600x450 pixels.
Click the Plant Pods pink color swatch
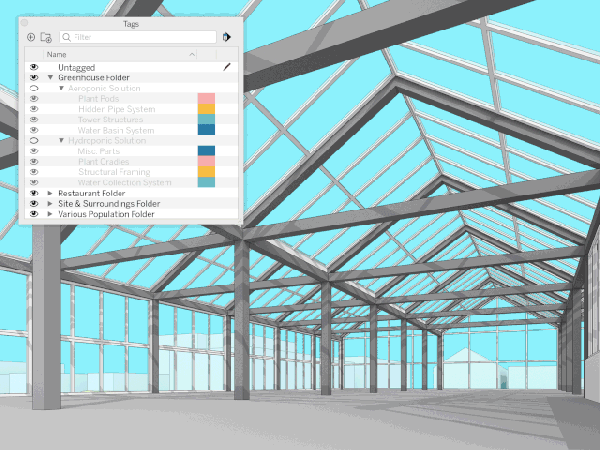(x=206, y=98)
